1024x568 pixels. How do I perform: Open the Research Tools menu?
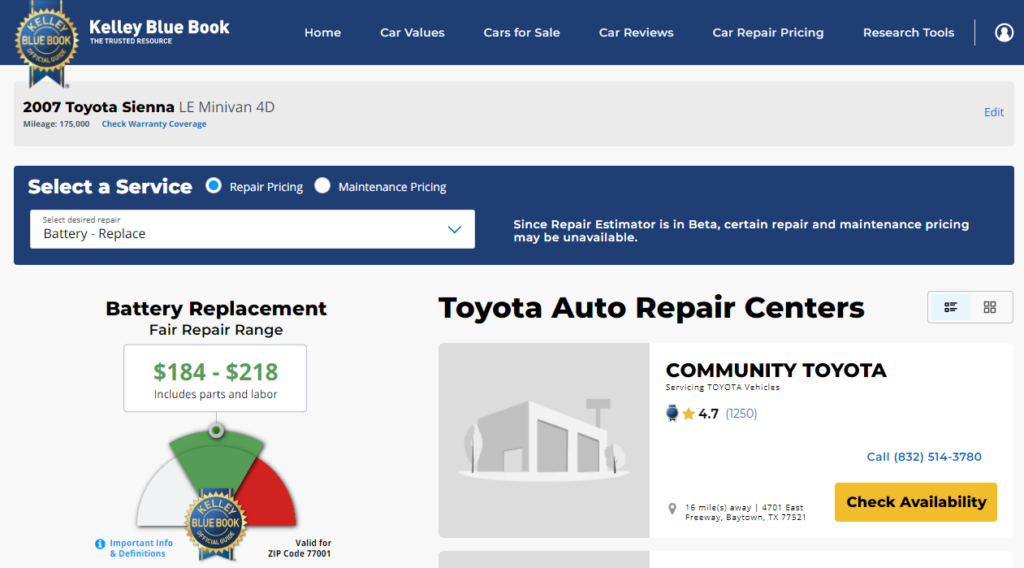[x=908, y=33]
